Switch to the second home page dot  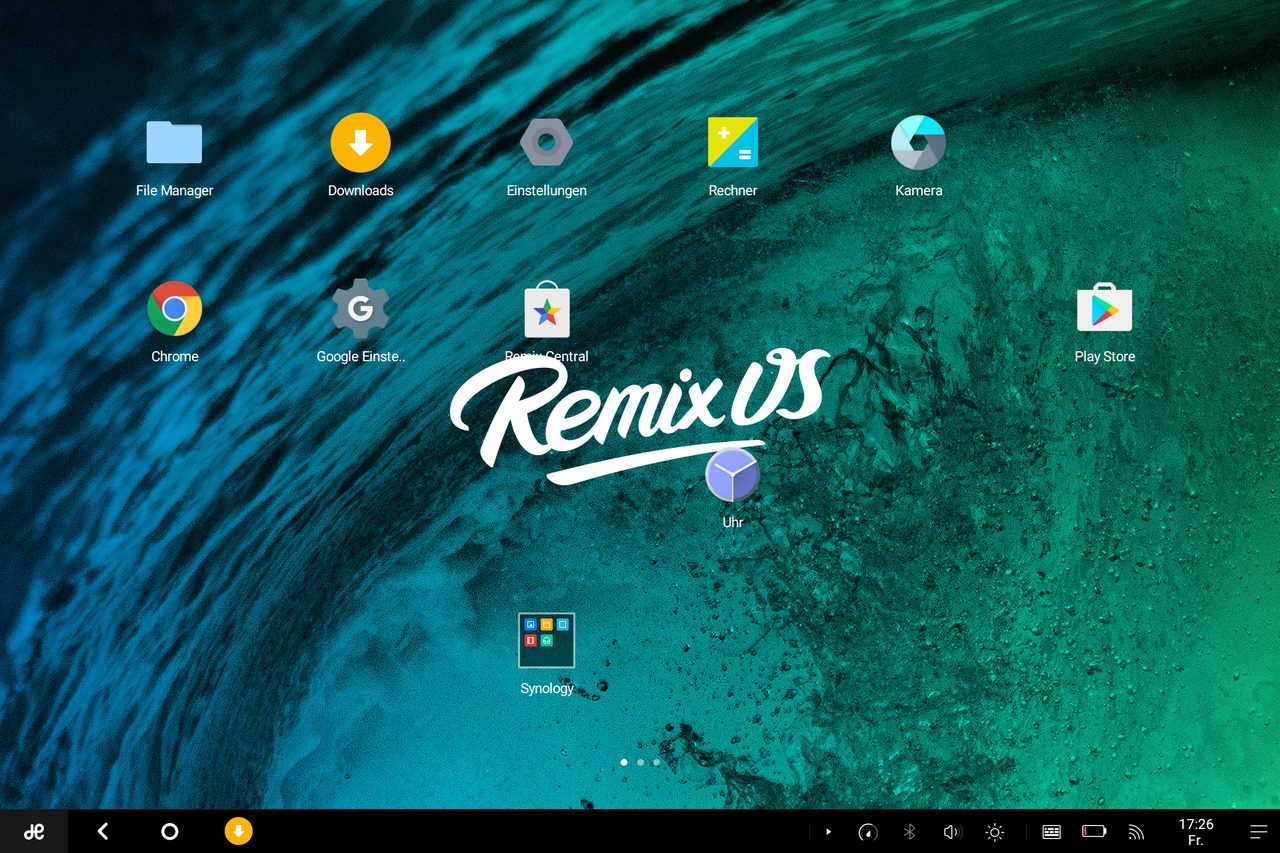pyautogui.click(x=640, y=762)
